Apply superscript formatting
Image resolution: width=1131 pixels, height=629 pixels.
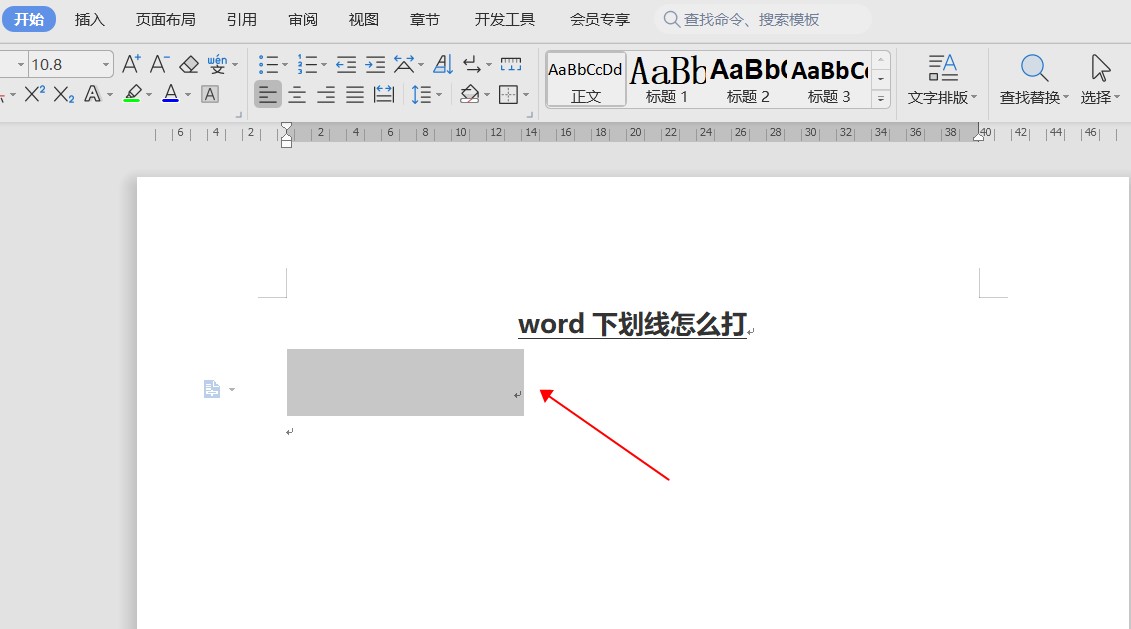(x=35, y=94)
